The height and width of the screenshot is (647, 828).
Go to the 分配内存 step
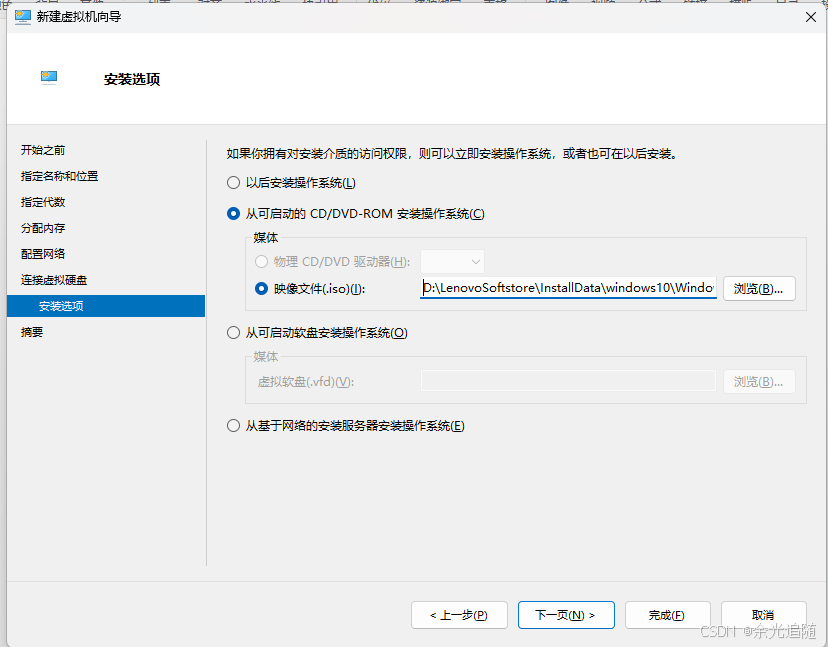tap(42, 228)
